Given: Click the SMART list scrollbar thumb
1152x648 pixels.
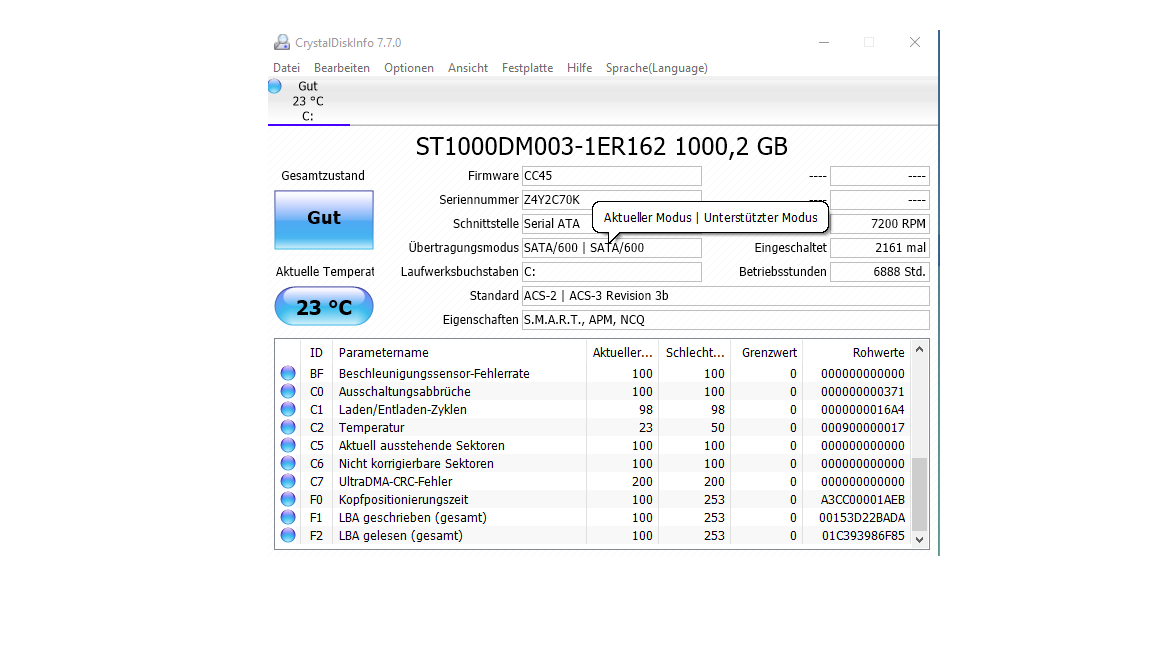Looking at the screenshot, I should 919,494.
